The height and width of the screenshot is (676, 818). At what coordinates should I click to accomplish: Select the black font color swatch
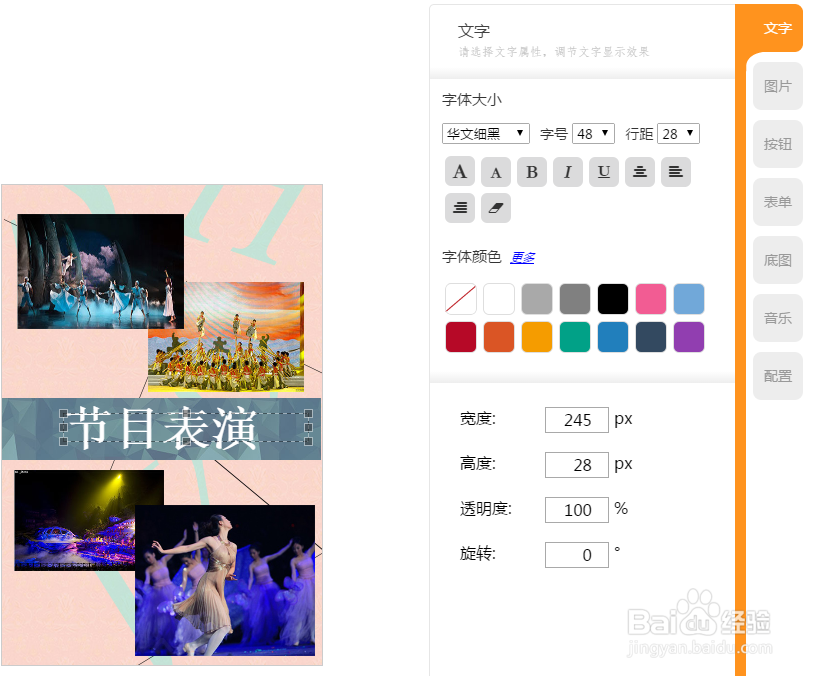coord(612,298)
